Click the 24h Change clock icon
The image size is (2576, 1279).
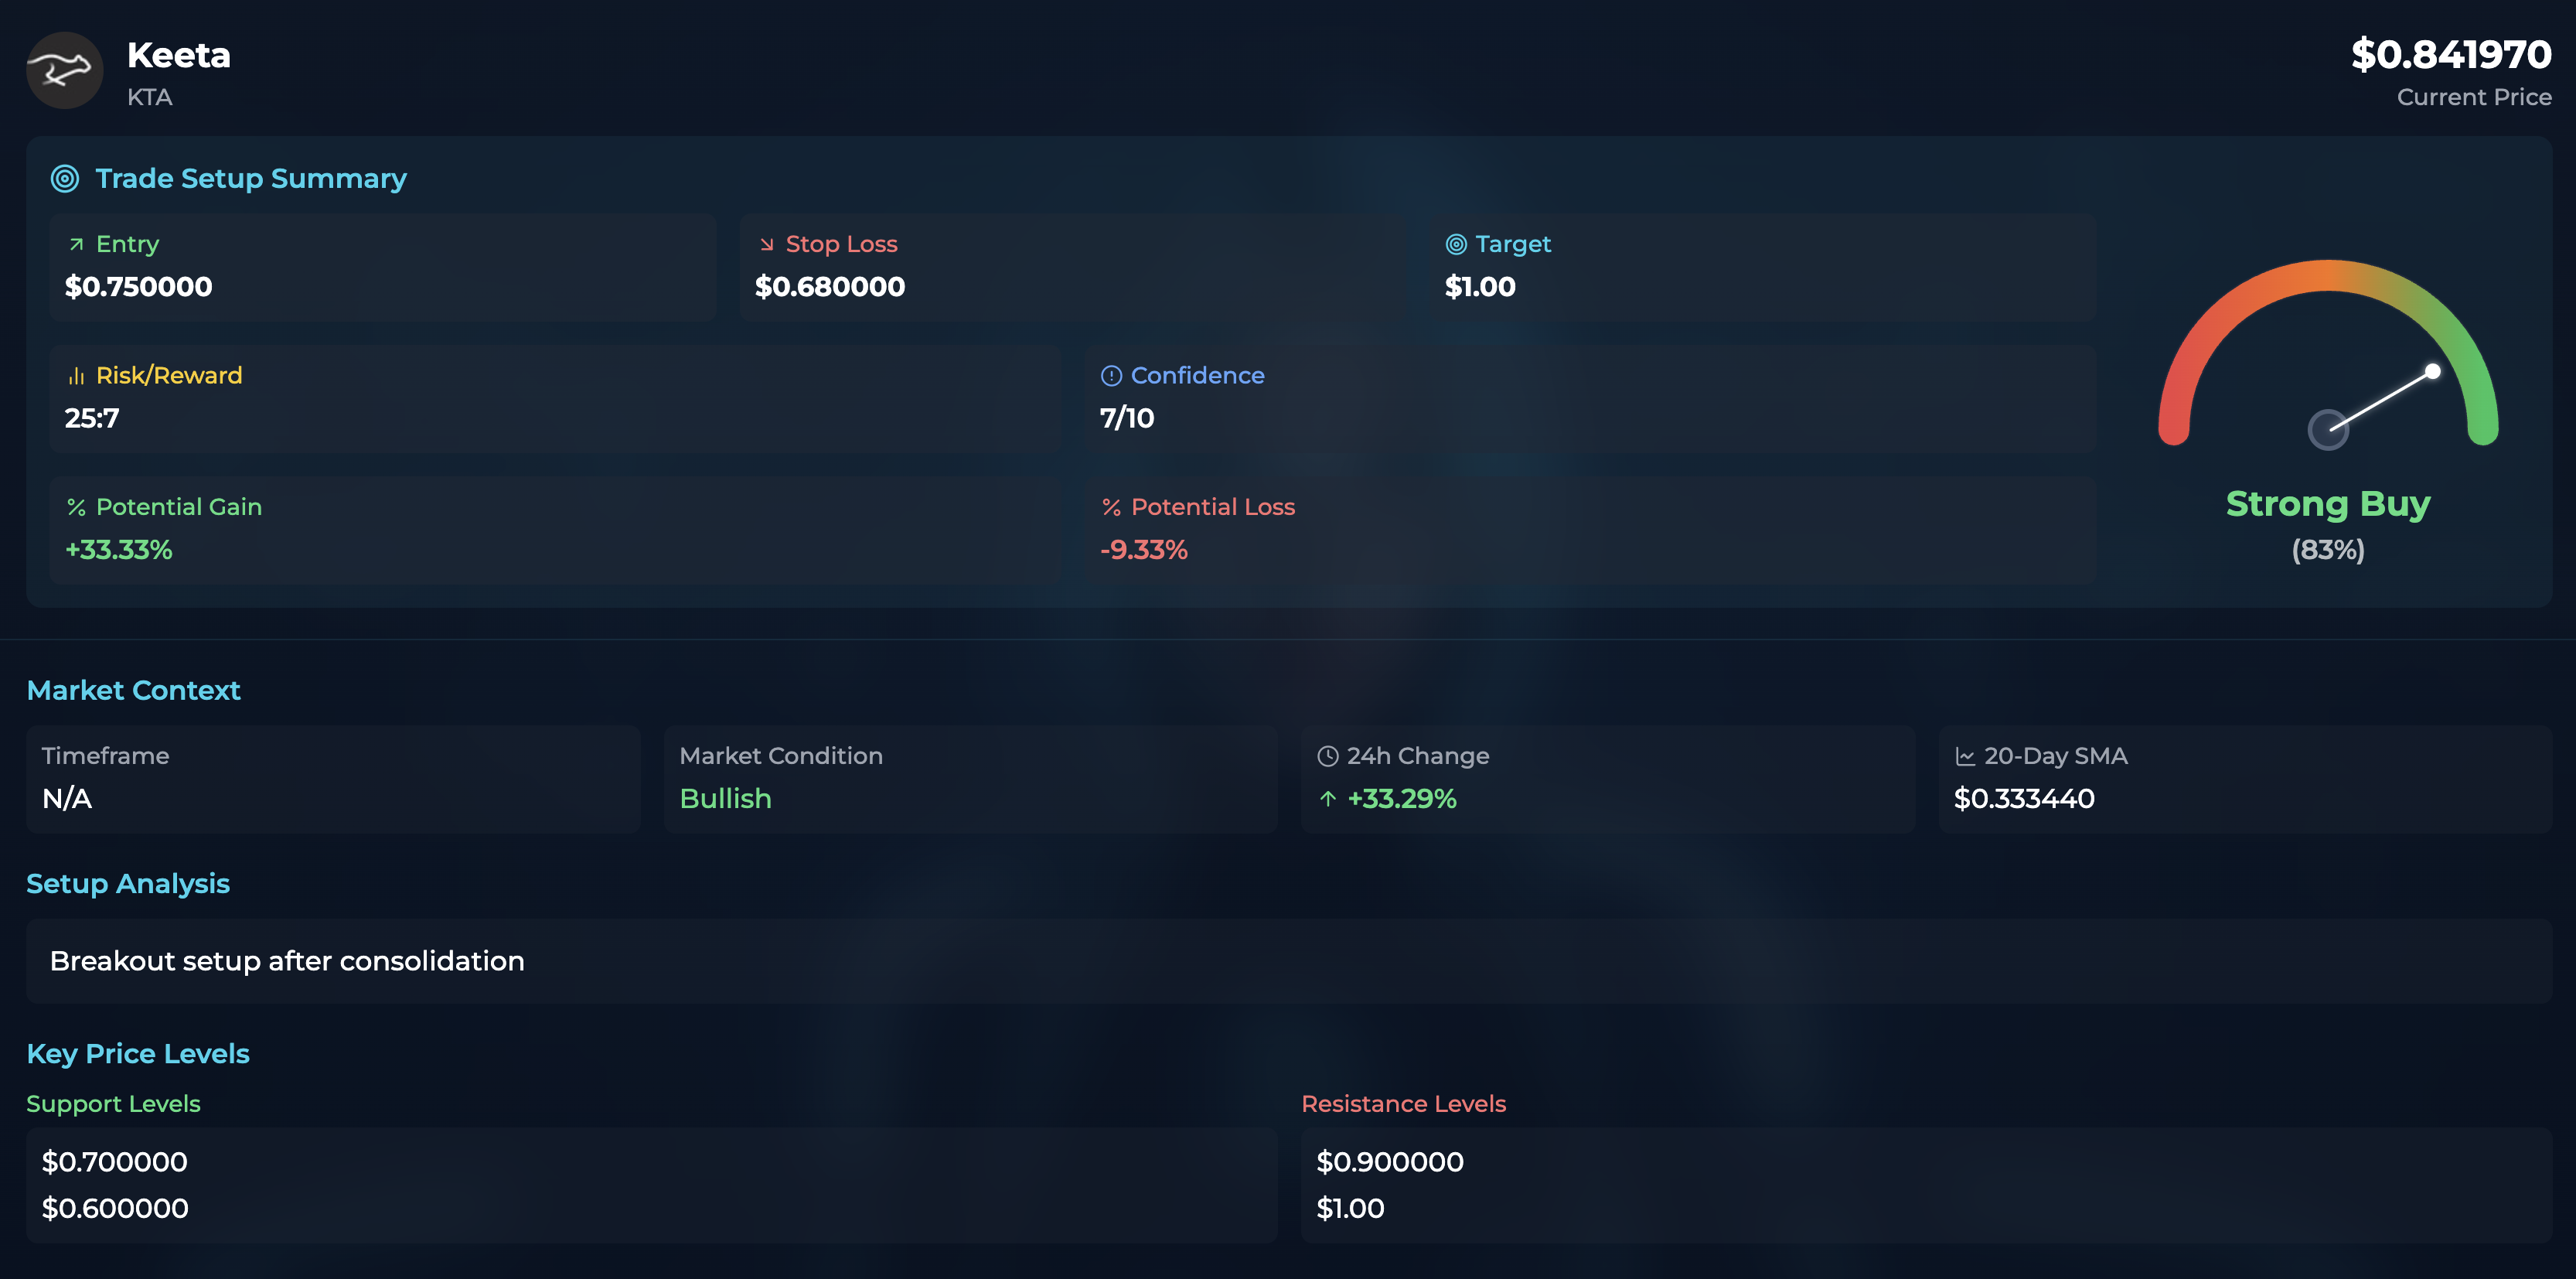(x=1327, y=757)
